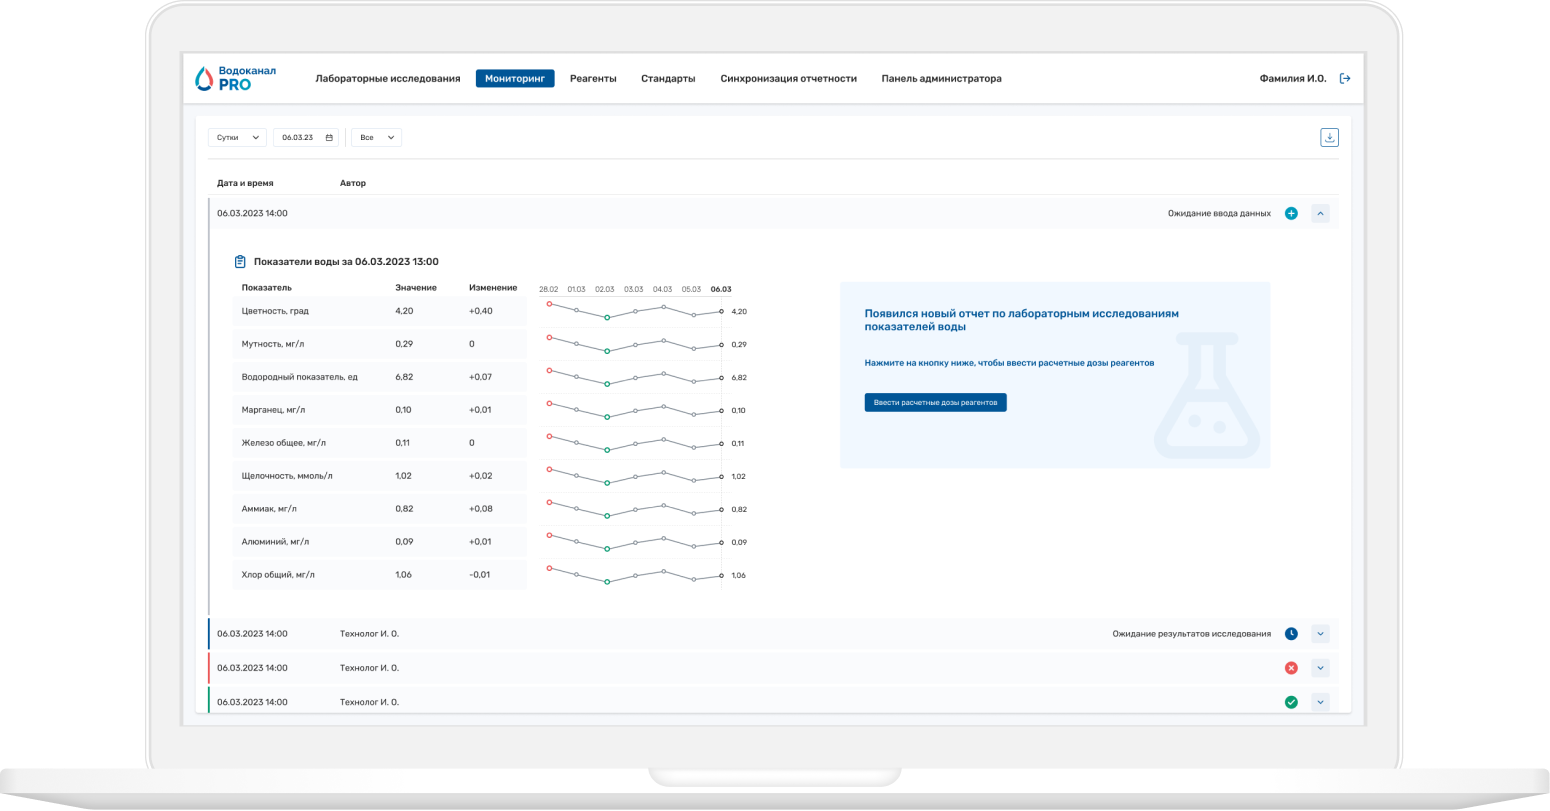Click the green checkmark status icon
This screenshot has width=1550, height=811.
pyautogui.click(x=1291, y=702)
